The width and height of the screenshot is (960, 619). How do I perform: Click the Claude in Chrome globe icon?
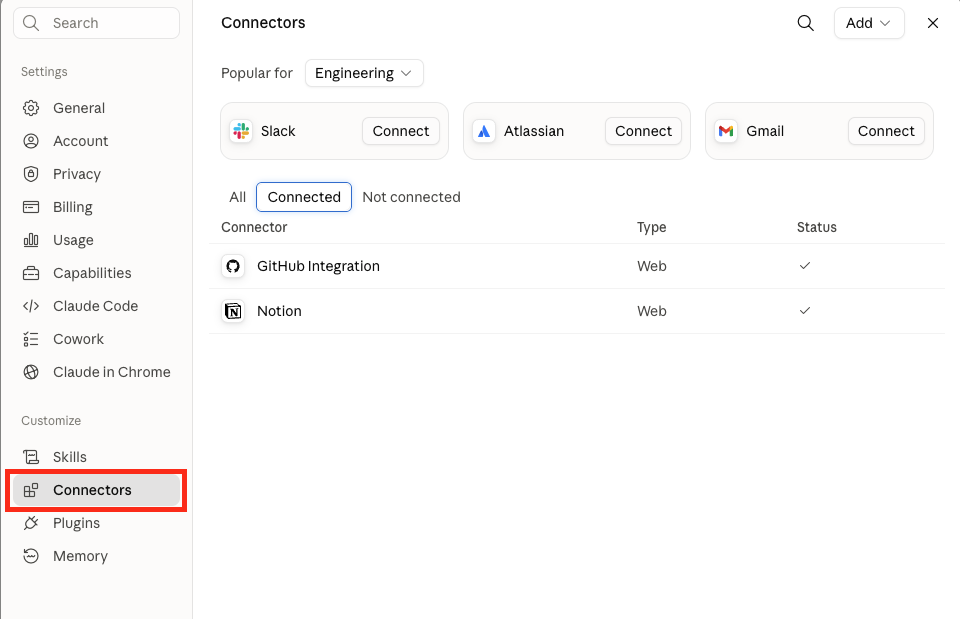click(x=31, y=372)
